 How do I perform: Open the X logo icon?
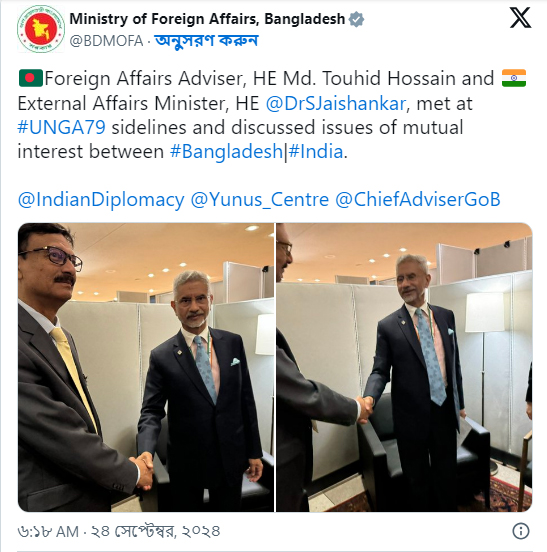pos(520,18)
